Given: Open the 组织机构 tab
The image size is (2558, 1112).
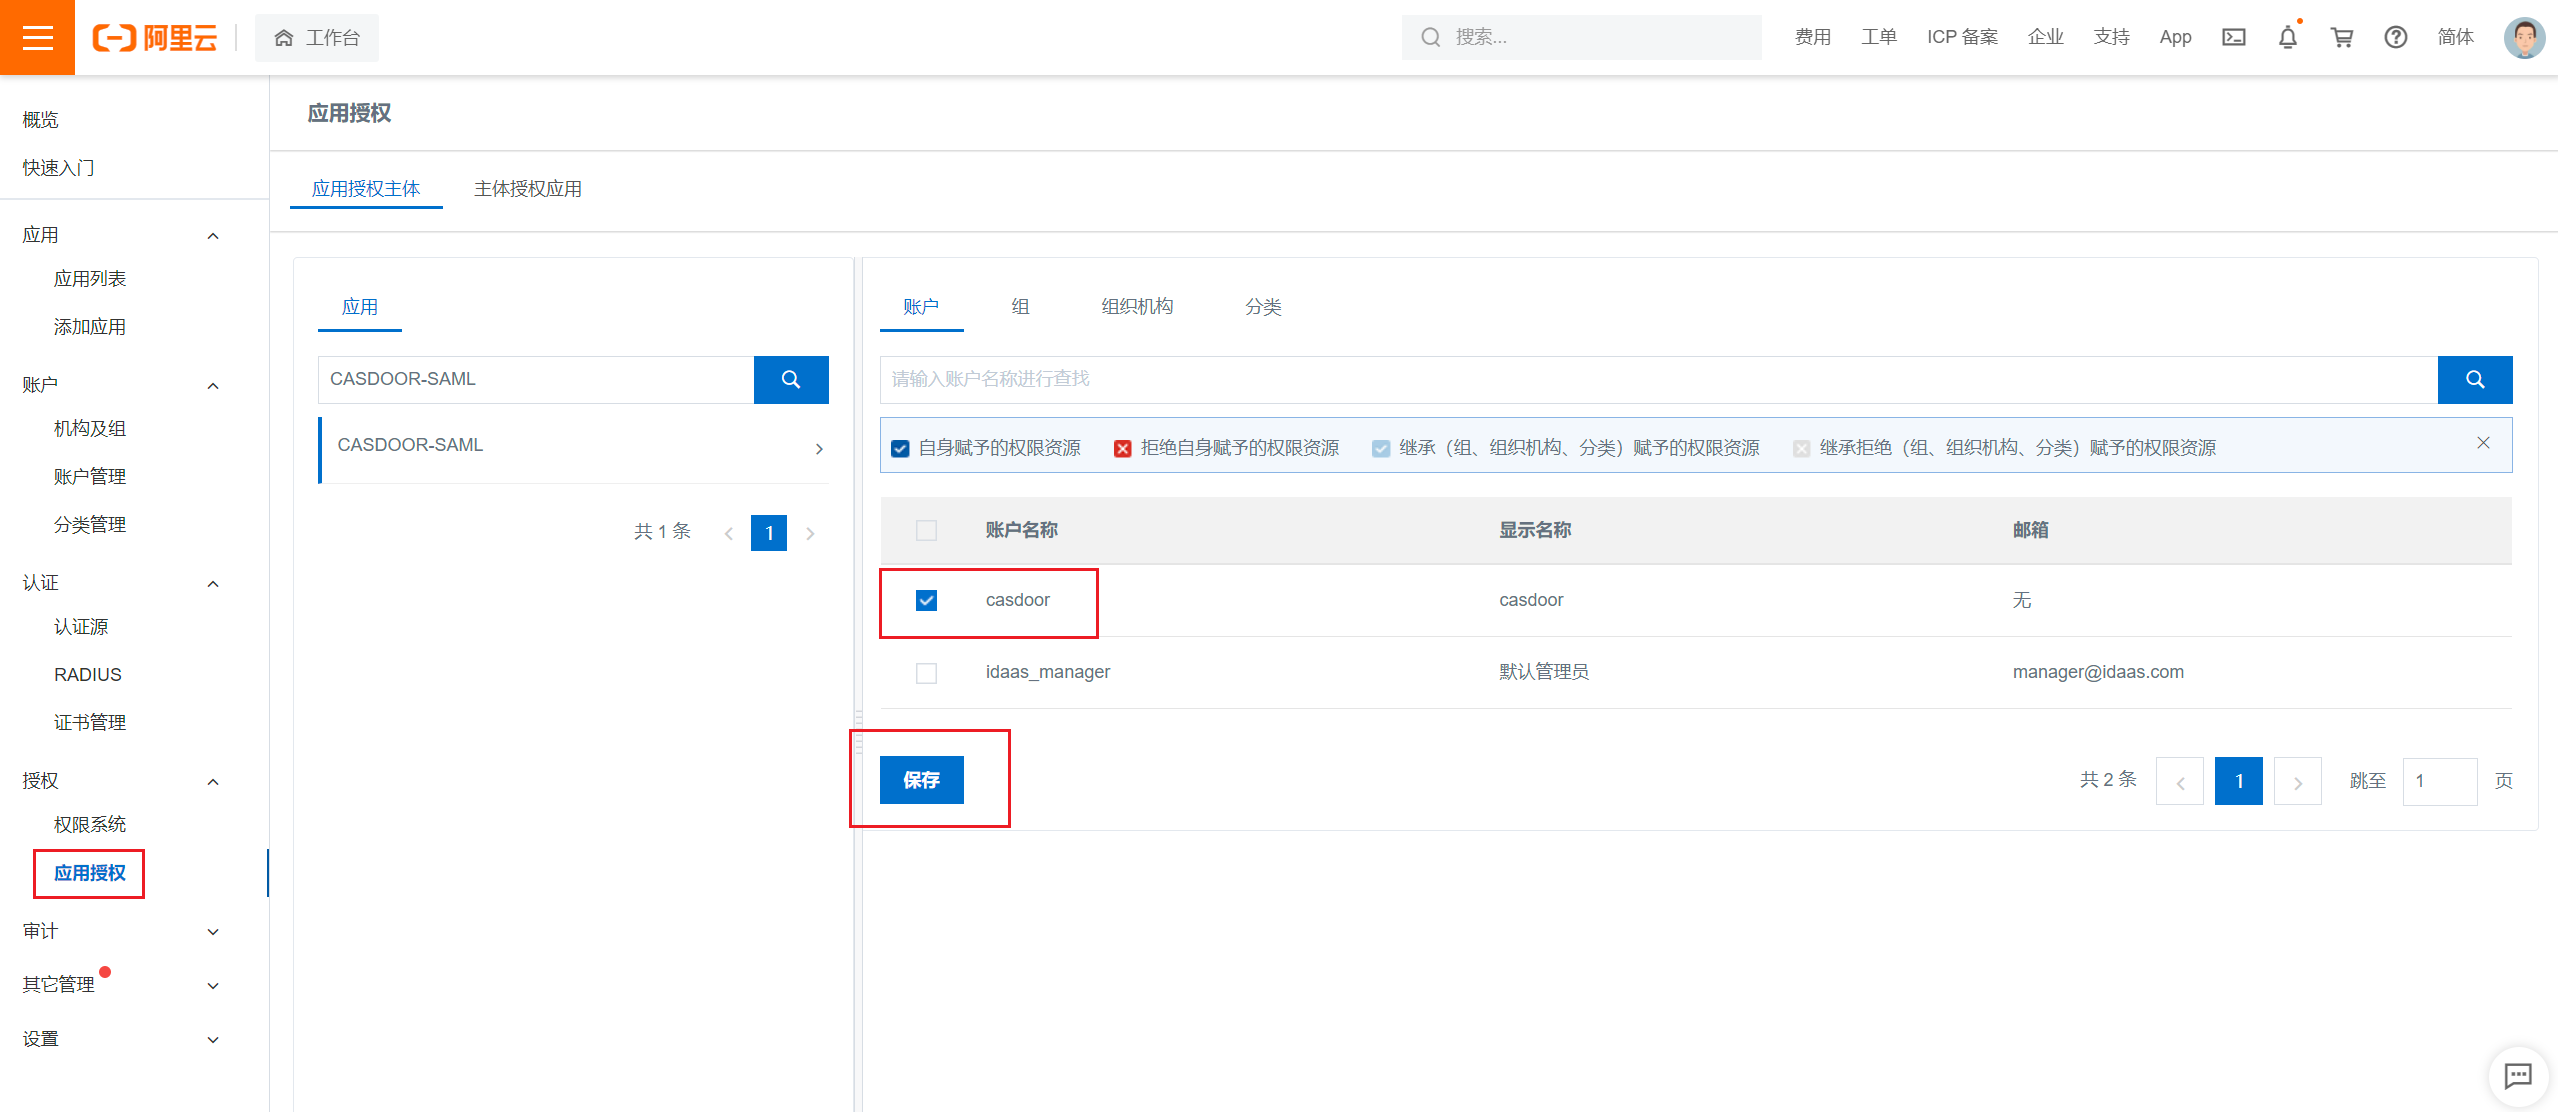Looking at the screenshot, I should pos(1136,307).
